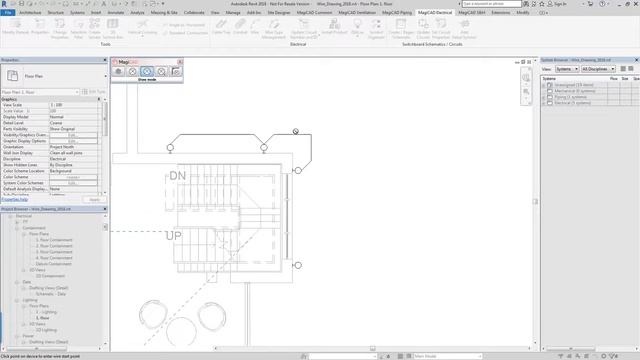
Task: Switch to the MagiCAD Piping tab
Action: coord(397,13)
